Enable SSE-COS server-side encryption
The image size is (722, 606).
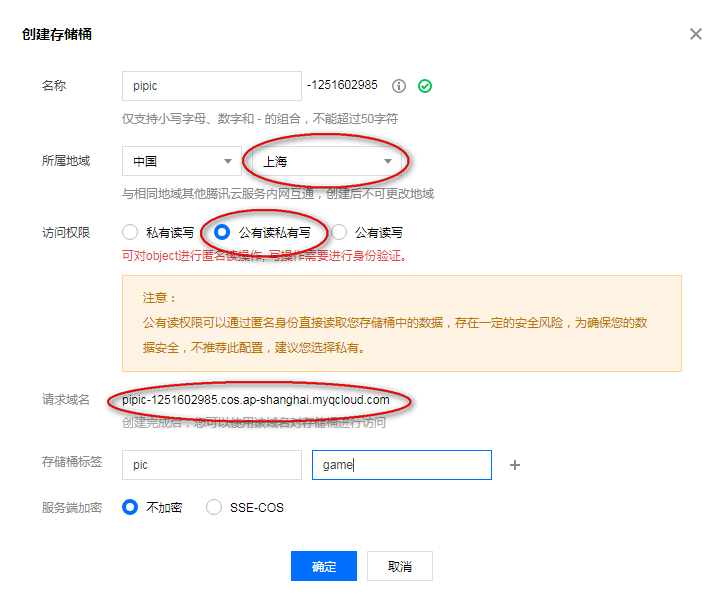(x=214, y=507)
